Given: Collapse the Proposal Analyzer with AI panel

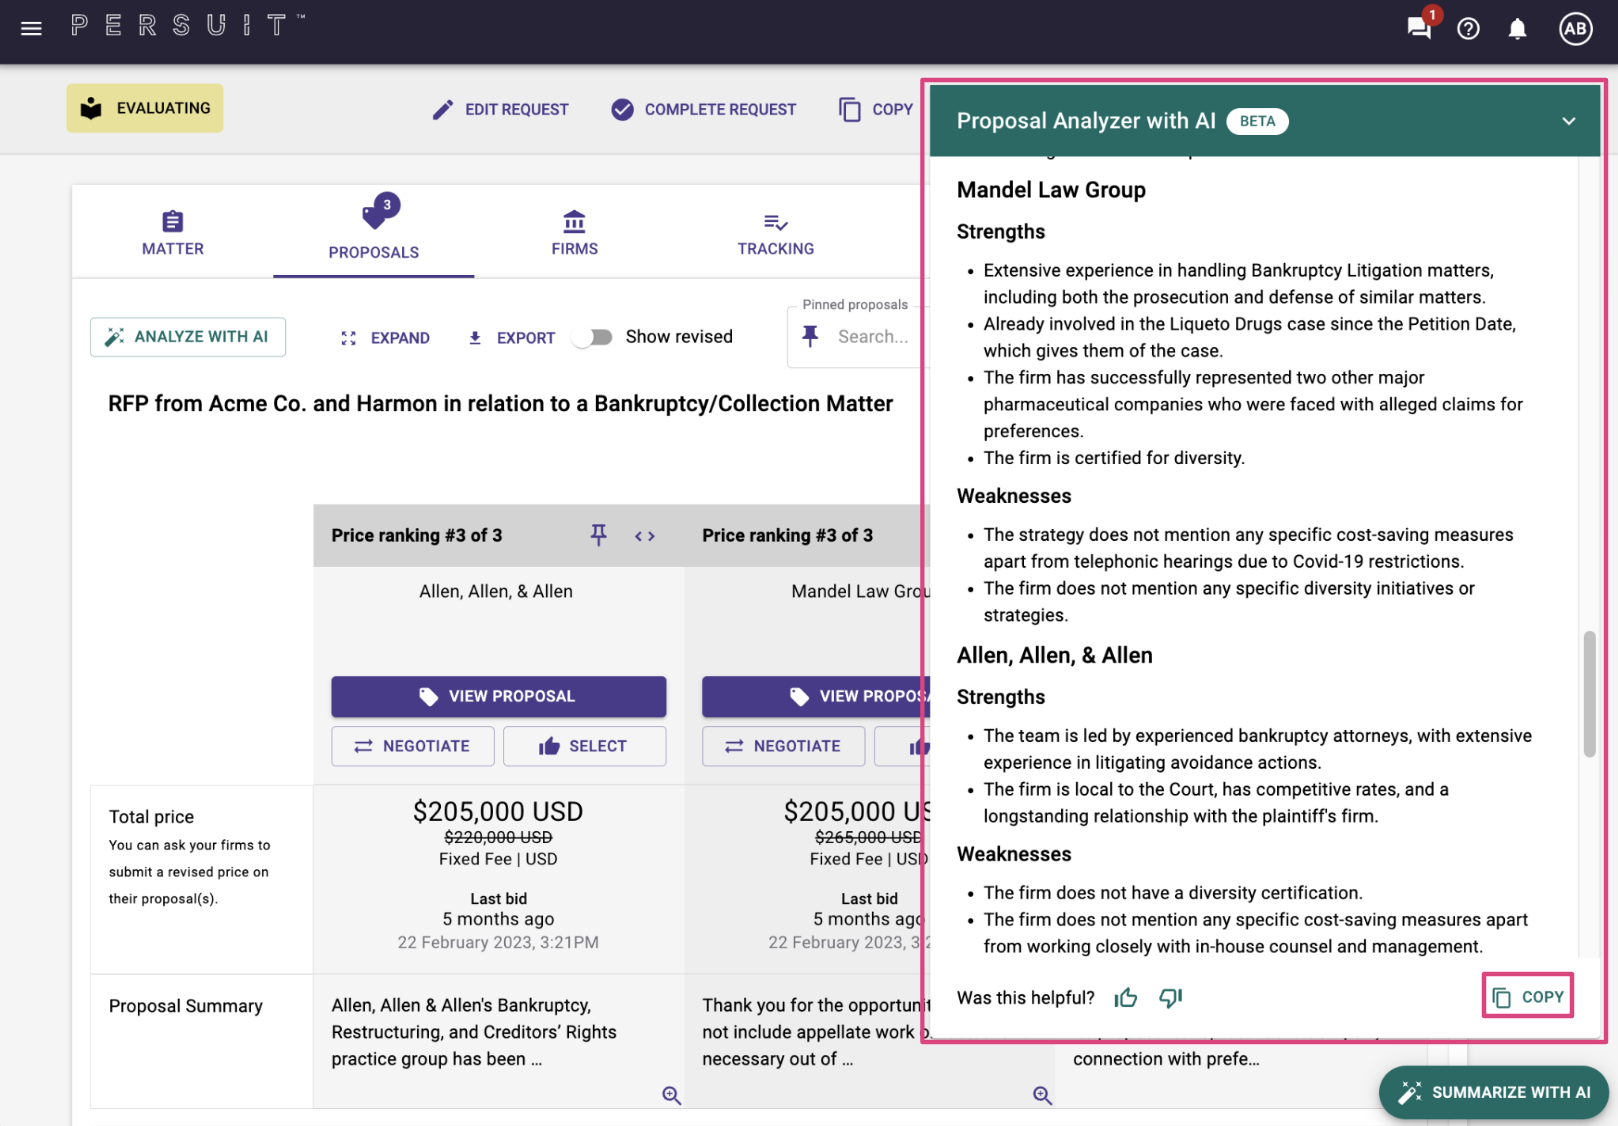Looking at the screenshot, I should 1568,121.
